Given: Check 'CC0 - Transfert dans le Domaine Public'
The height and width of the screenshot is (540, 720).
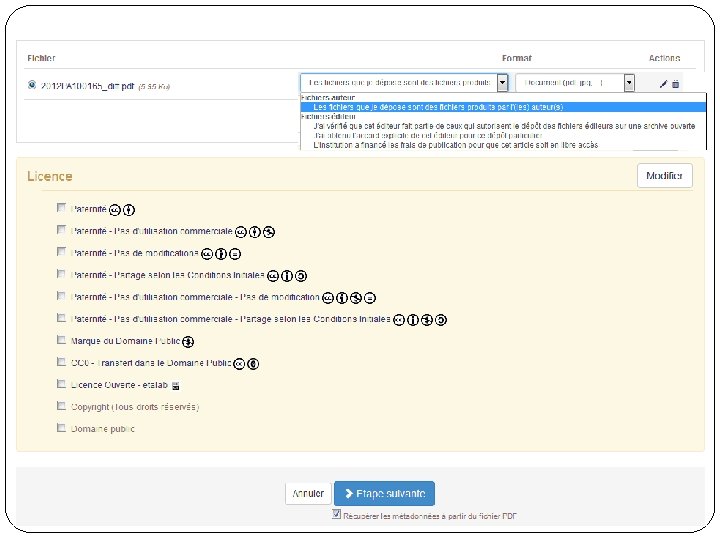Looking at the screenshot, I should (61, 361).
